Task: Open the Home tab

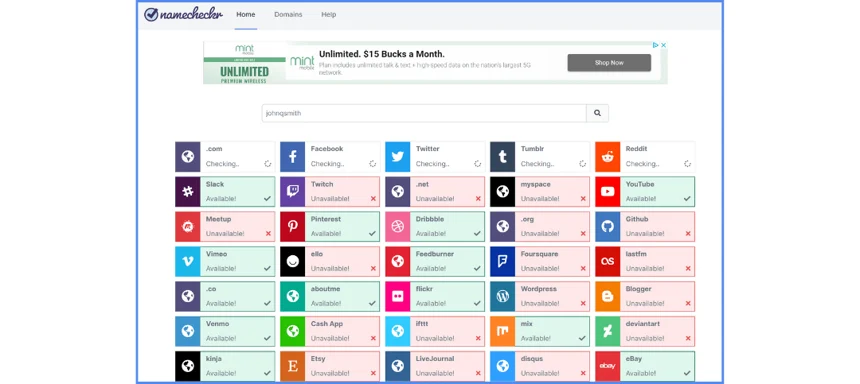Action: click(x=246, y=15)
